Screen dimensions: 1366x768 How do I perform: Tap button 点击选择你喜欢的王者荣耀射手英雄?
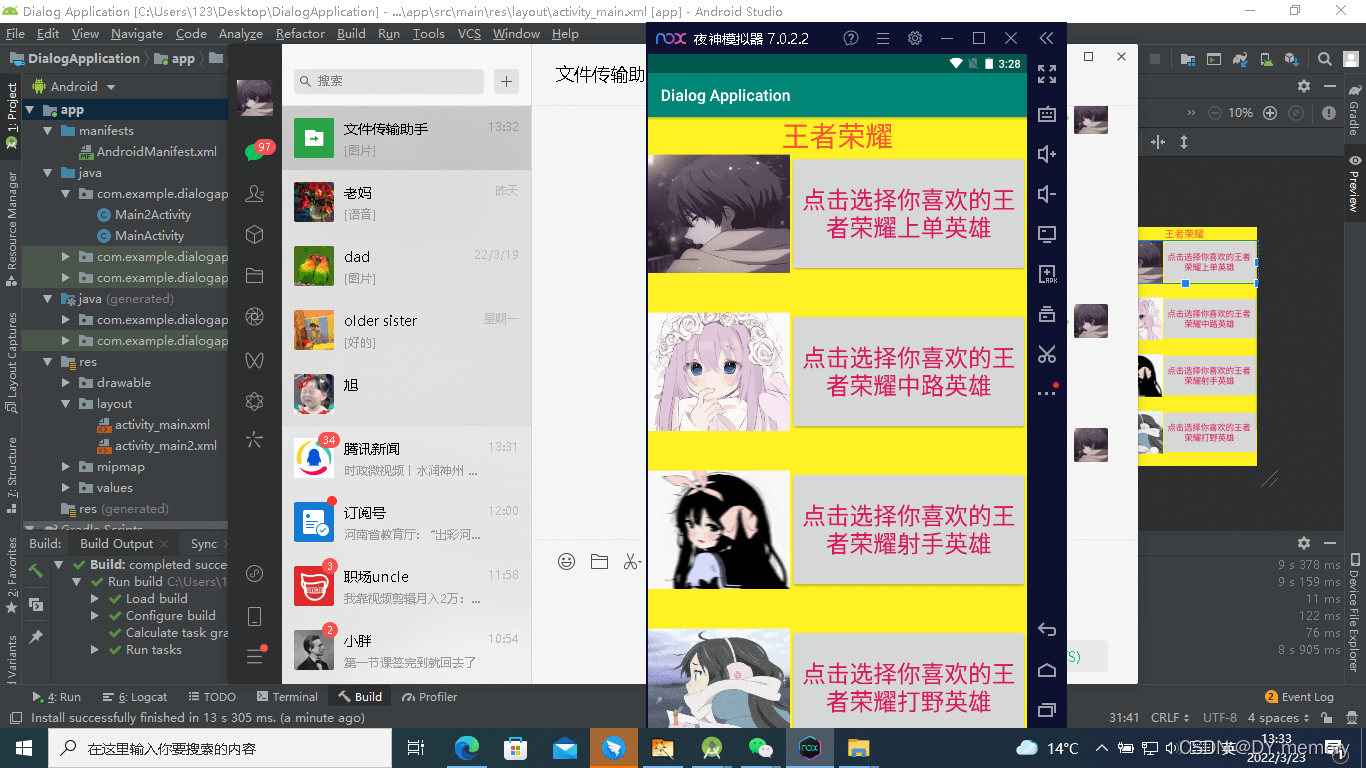click(x=908, y=530)
